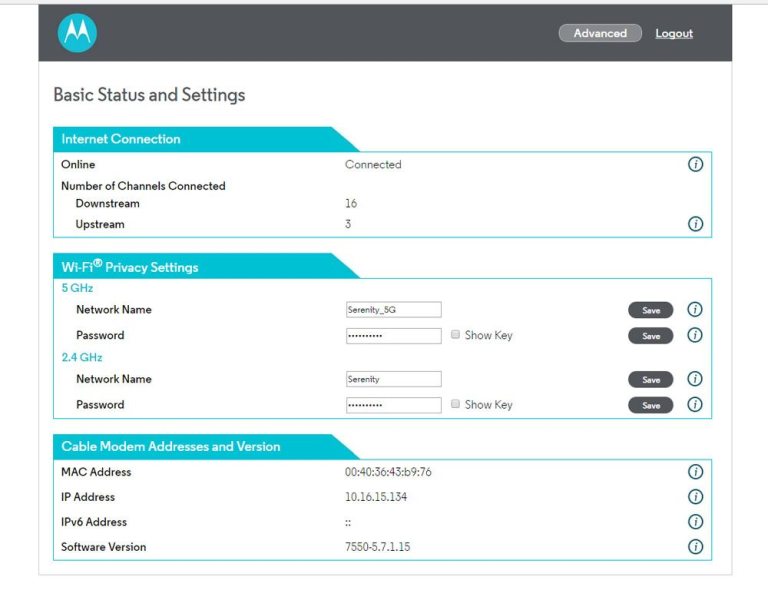Click the Motorola logo icon
The image size is (768, 597).
77,33
